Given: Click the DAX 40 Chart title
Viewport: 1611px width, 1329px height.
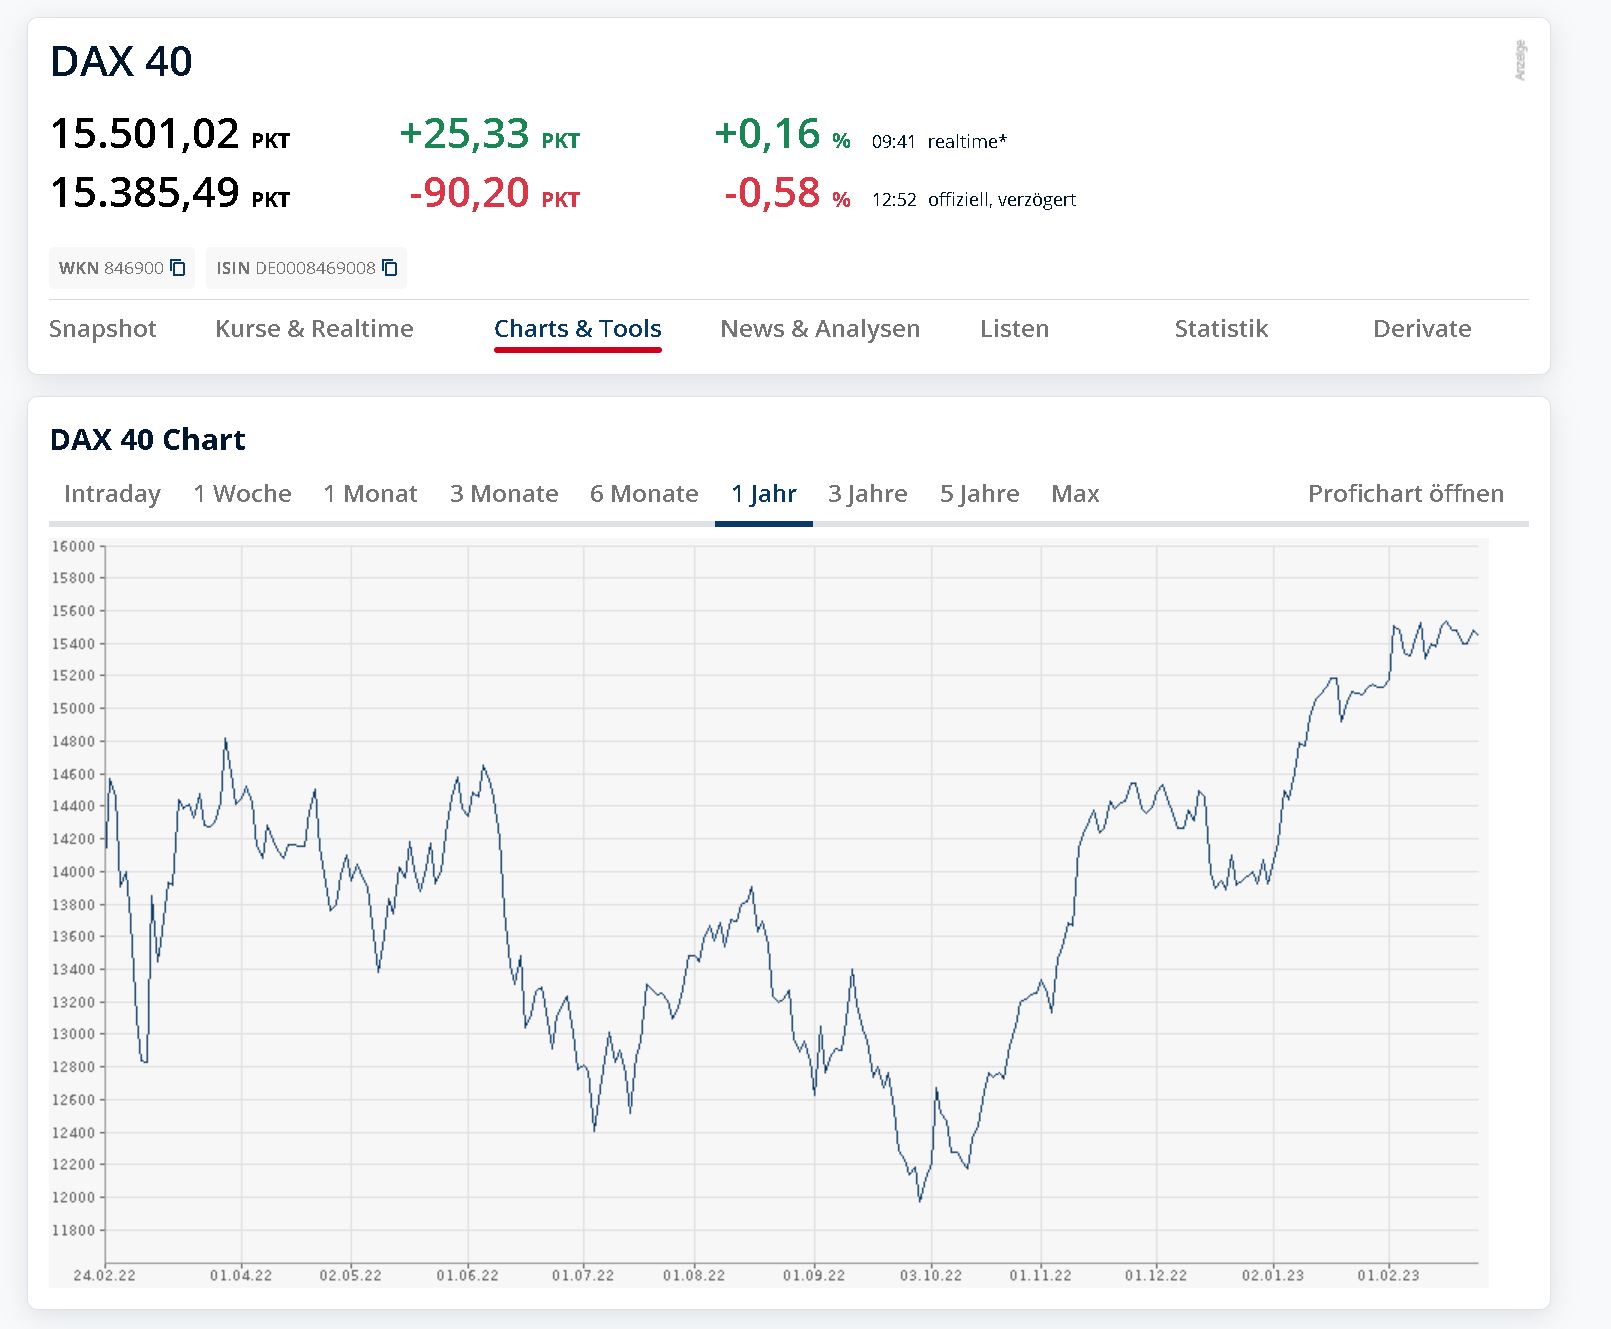Looking at the screenshot, I should click(x=148, y=440).
